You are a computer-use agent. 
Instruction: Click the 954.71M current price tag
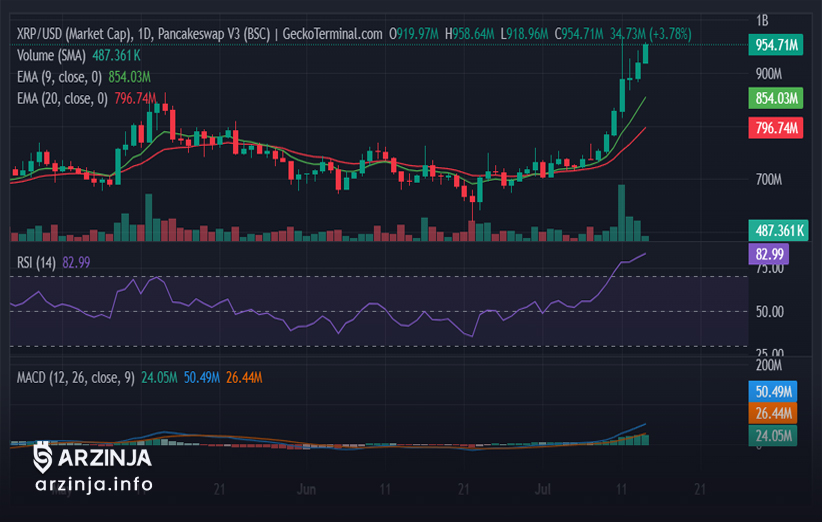[x=776, y=45]
